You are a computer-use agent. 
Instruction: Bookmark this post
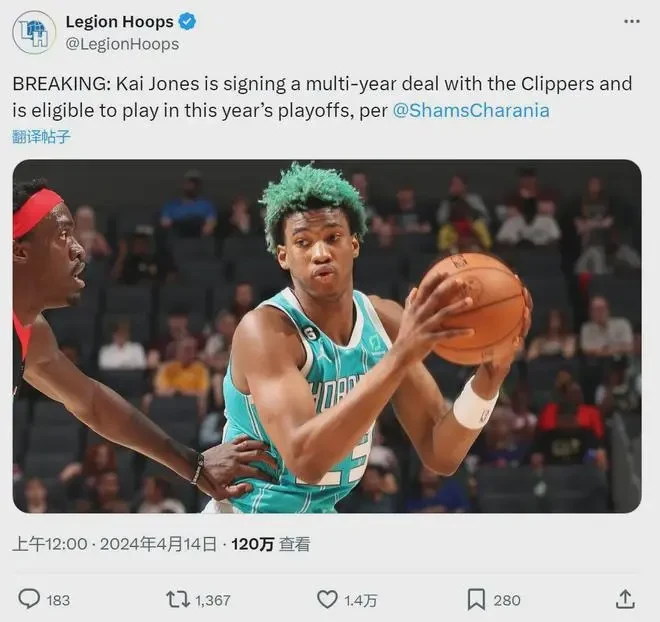(476, 599)
